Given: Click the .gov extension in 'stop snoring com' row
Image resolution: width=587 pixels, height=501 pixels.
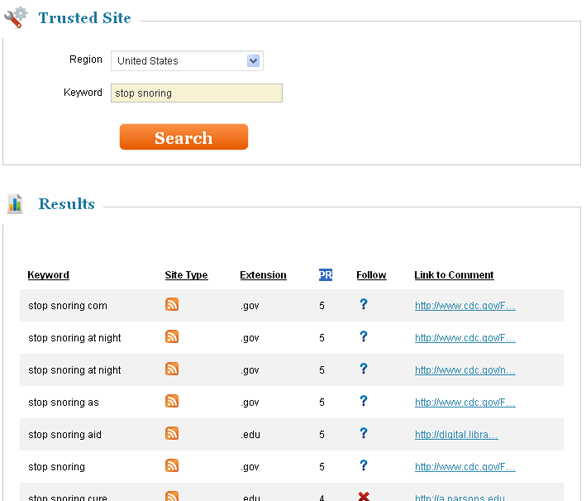Looking at the screenshot, I should tap(250, 306).
